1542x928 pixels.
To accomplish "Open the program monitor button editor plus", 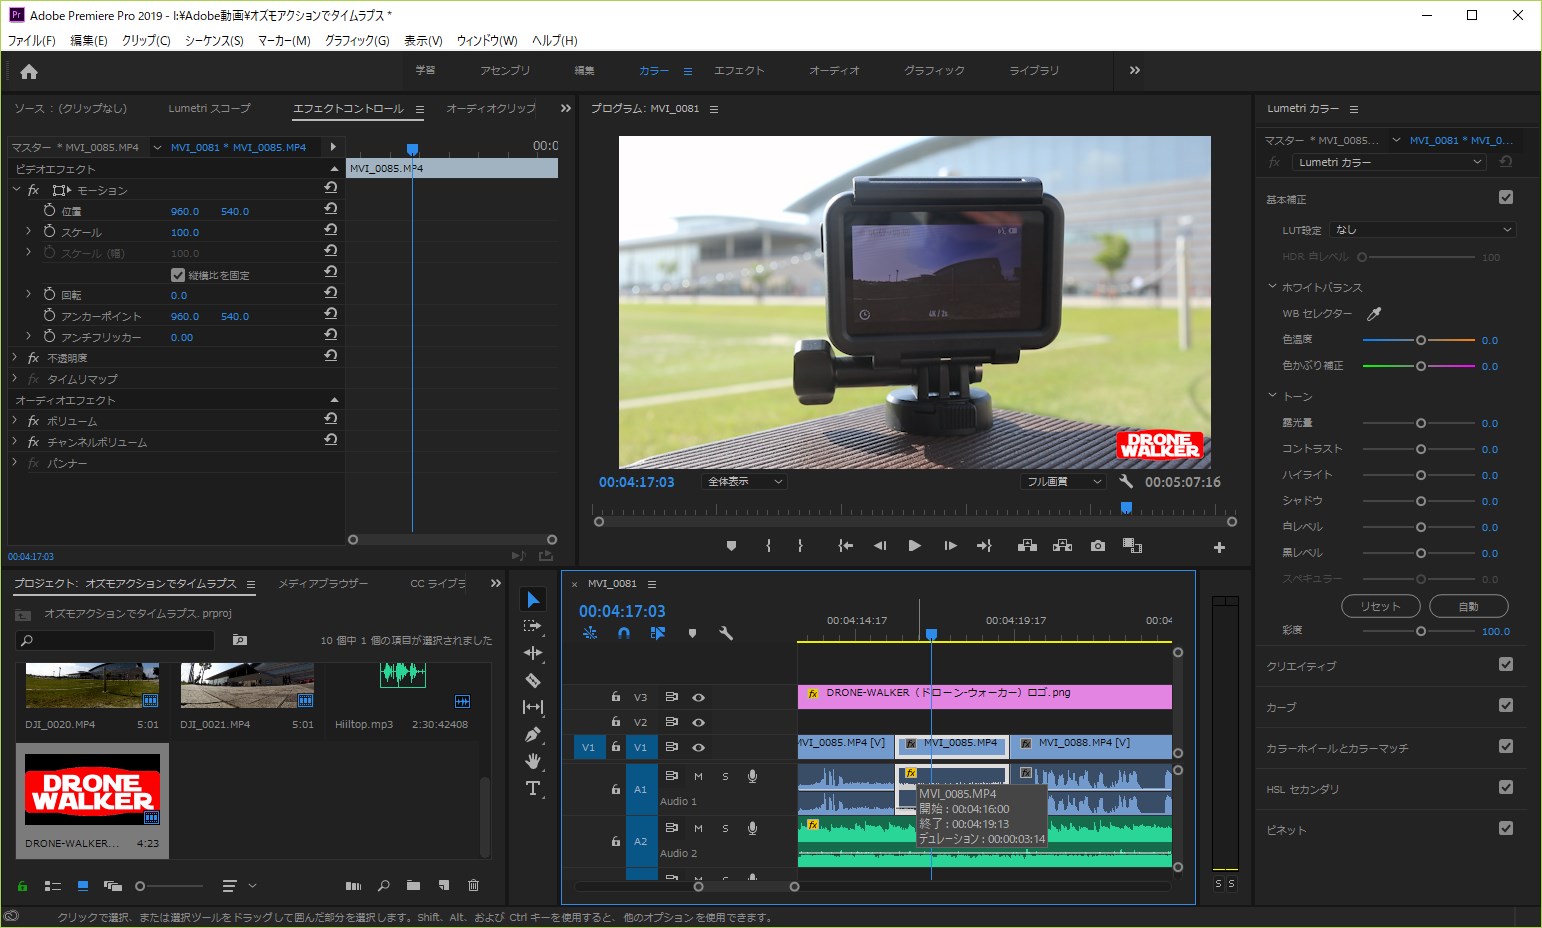I will pyautogui.click(x=1219, y=547).
